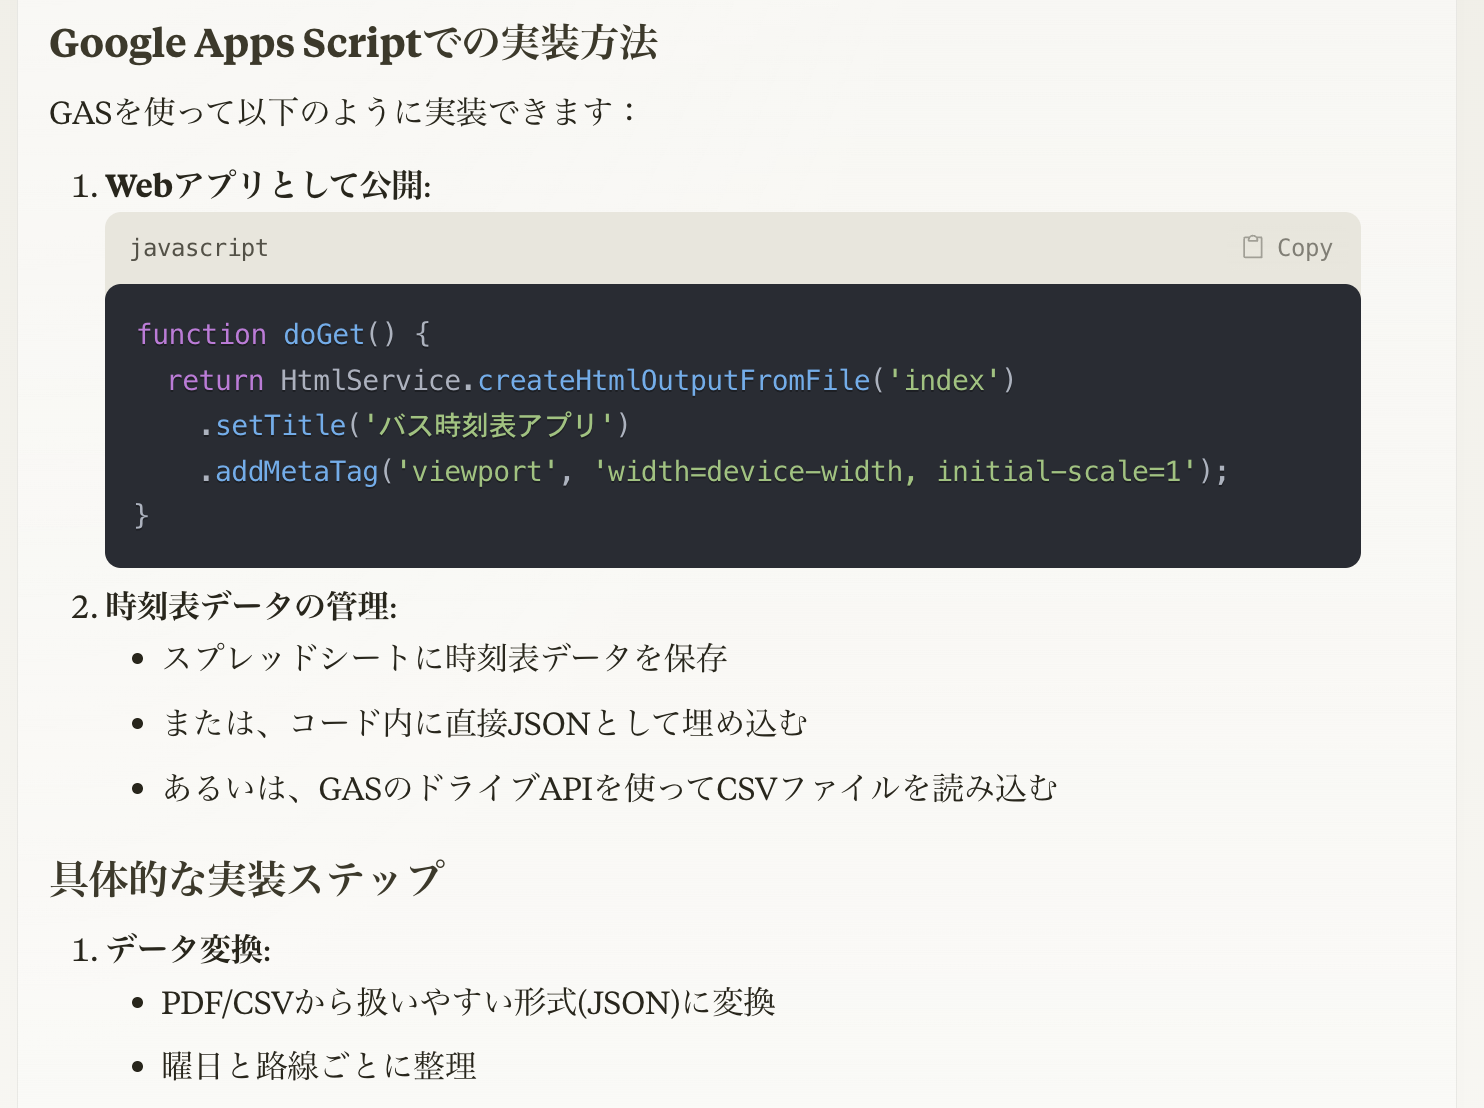This screenshot has width=1484, height=1108.
Task: Click the addMetaTag viewport code line
Action: pos(713,471)
